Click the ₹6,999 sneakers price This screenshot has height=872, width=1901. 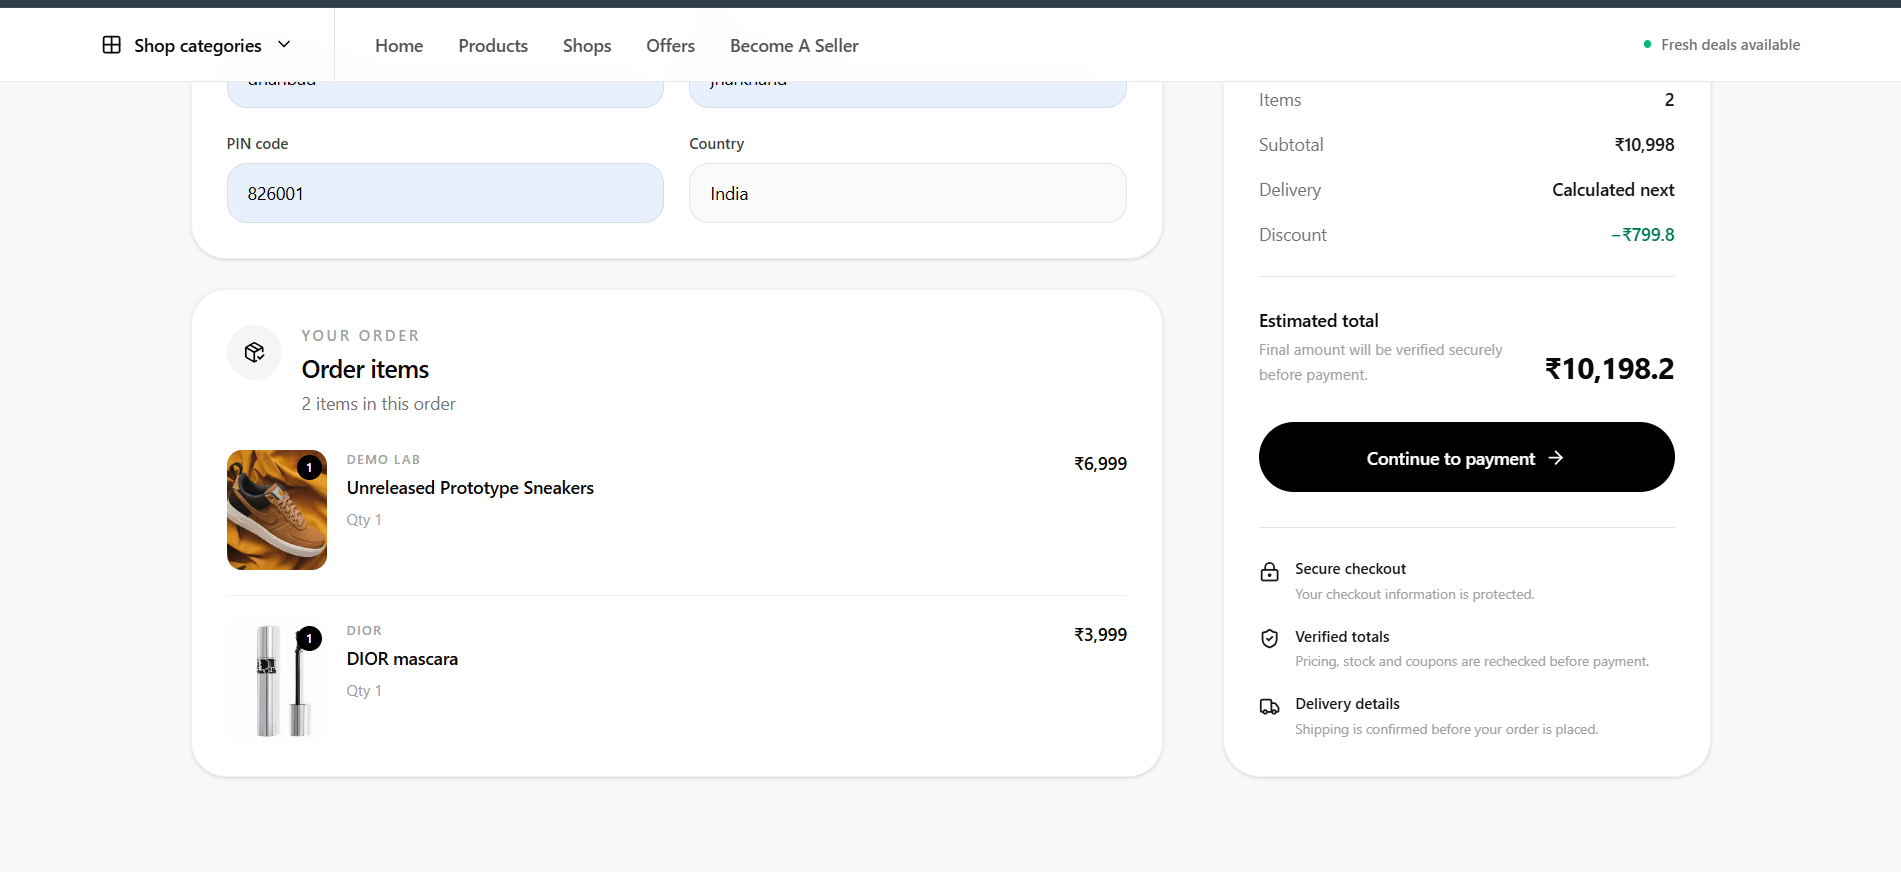pos(1100,464)
